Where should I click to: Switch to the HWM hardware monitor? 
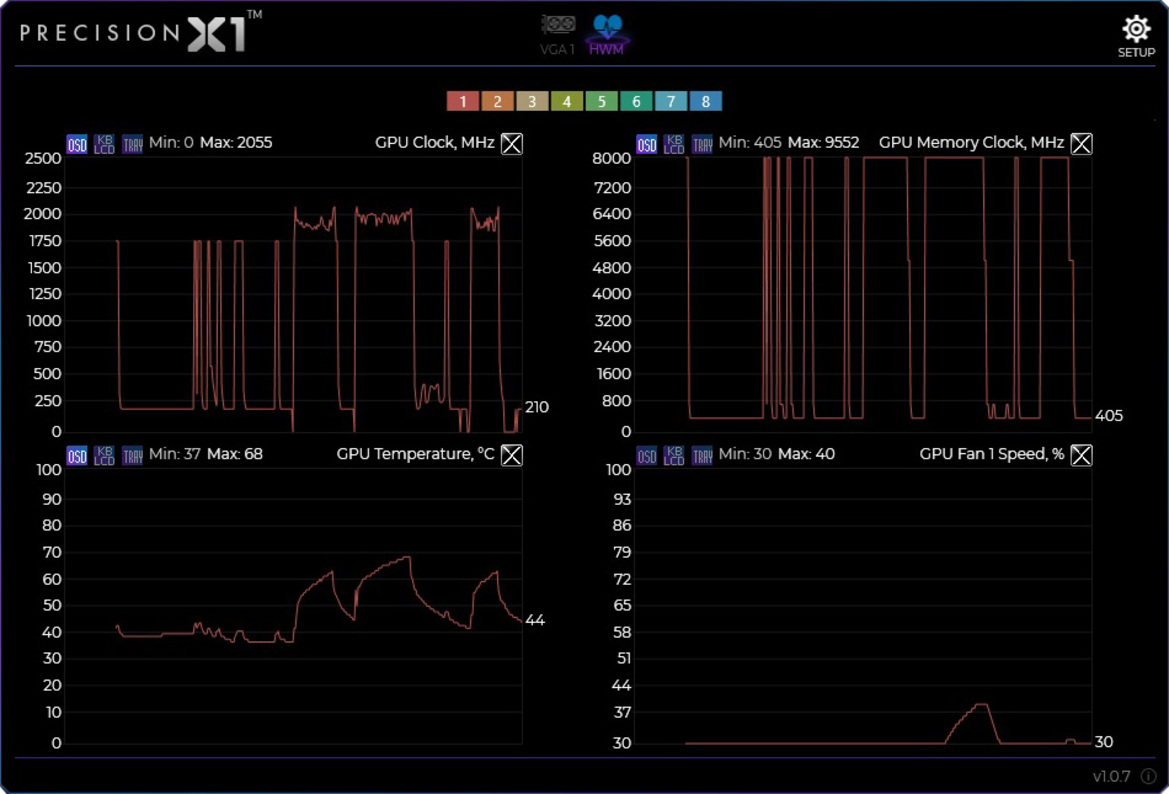click(607, 34)
